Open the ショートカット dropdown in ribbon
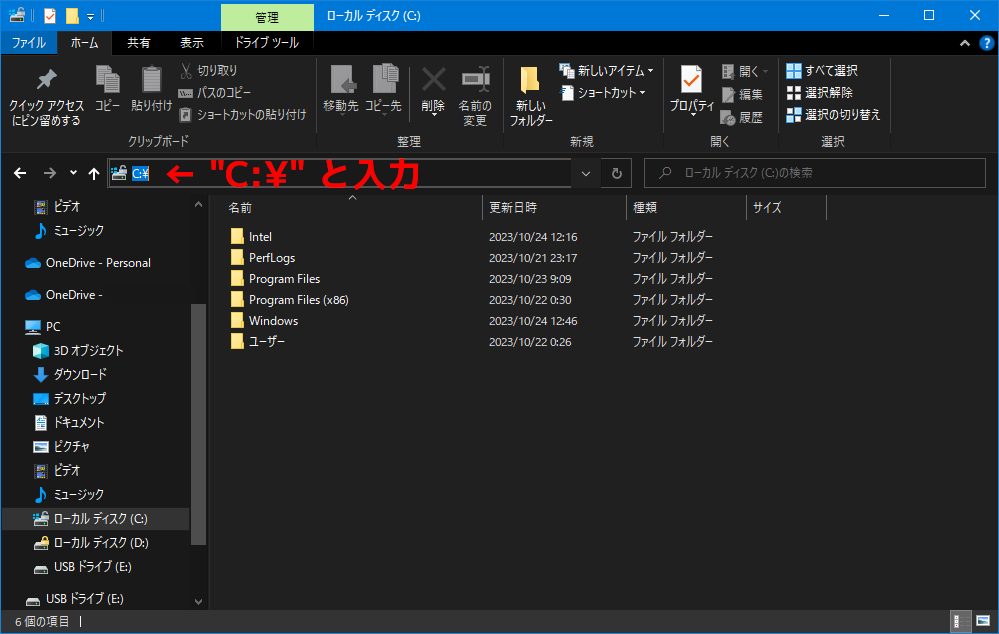The image size is (999, 634). point(603,93)
